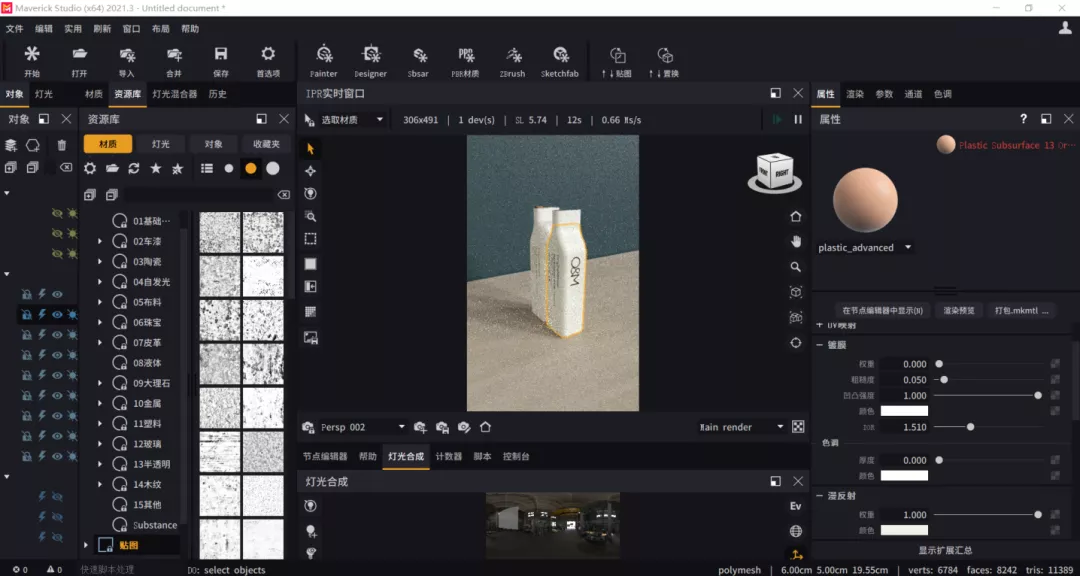Select the 对象 library filter button
Image resolution: width=1080 pixels, height=576 pixels.
214,144
